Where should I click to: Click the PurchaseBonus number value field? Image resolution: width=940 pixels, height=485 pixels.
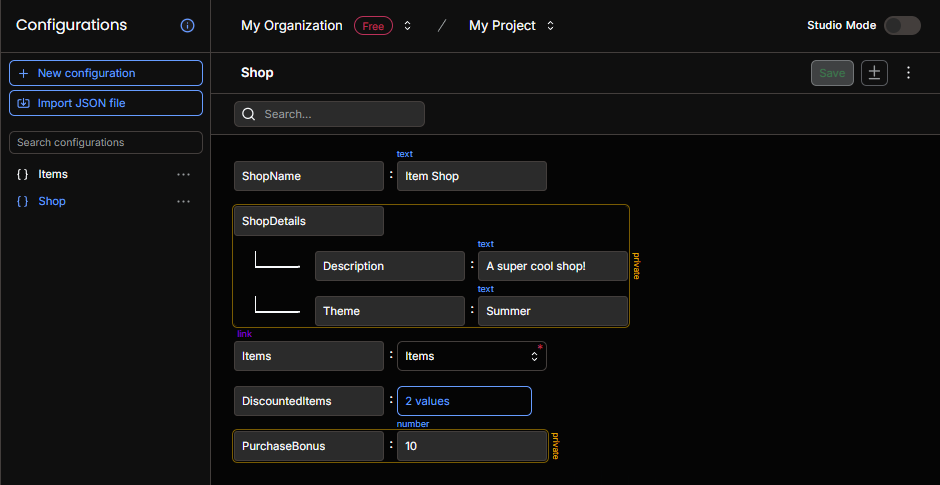(x=472, y=446)
